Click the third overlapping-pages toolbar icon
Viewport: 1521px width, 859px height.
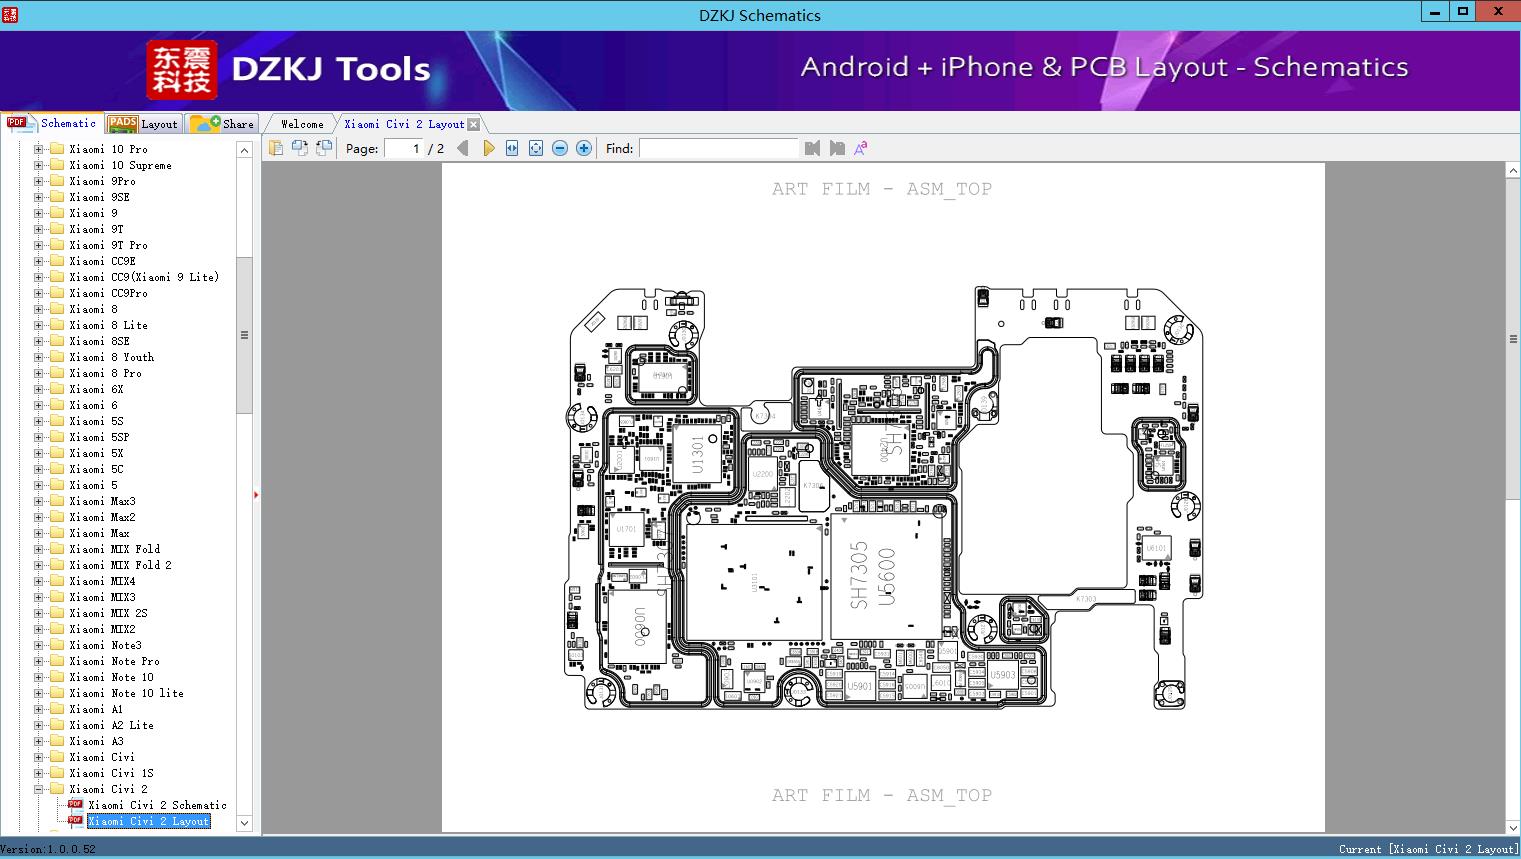pyautogui.click(x=324, y=148)
